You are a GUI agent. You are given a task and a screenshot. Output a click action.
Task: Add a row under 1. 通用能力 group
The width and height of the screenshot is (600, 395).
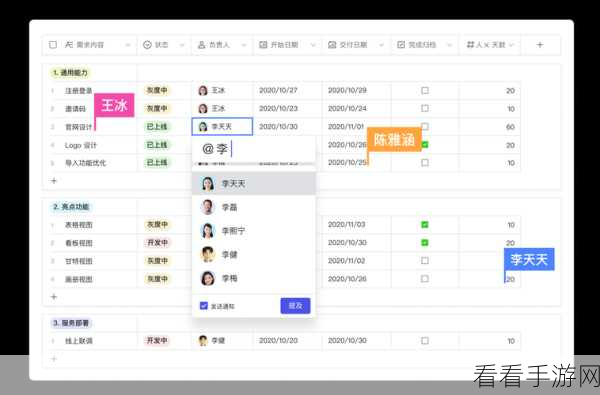[54, 181]
